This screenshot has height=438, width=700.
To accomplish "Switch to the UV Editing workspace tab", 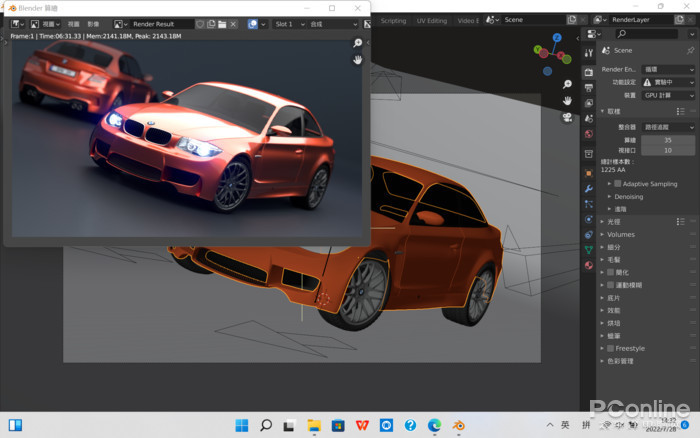I will [432, 21].
